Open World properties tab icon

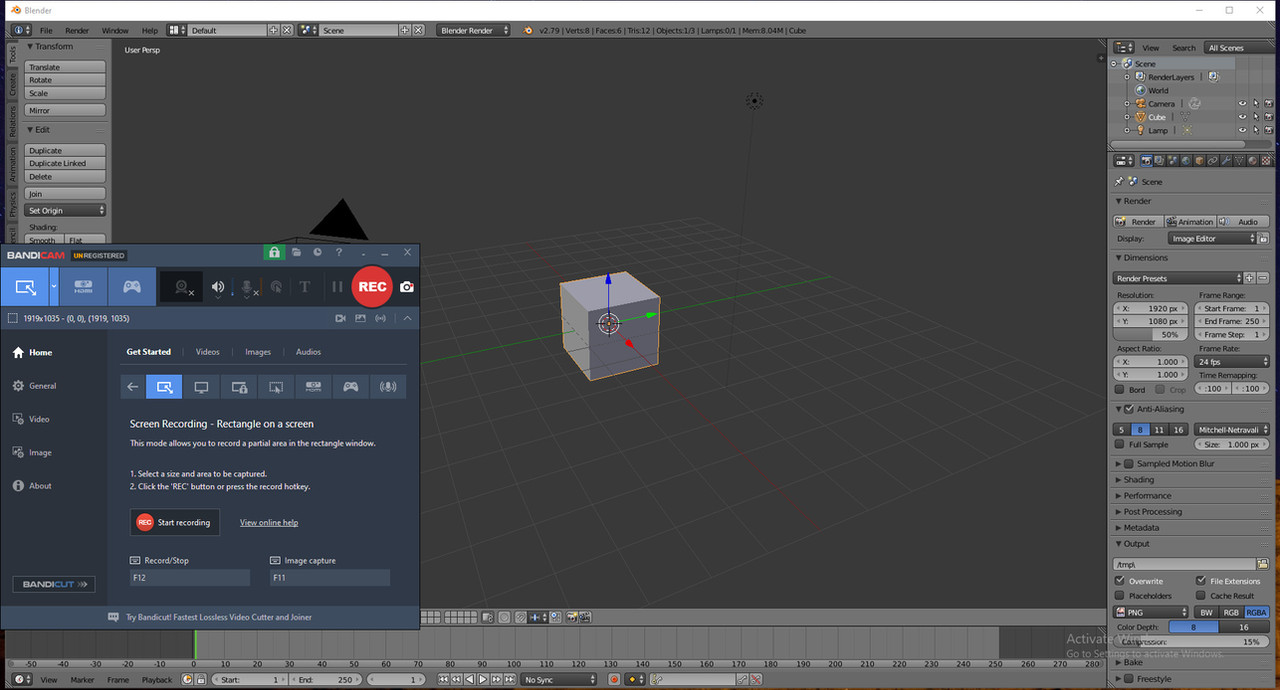[x=1186, y=160]
